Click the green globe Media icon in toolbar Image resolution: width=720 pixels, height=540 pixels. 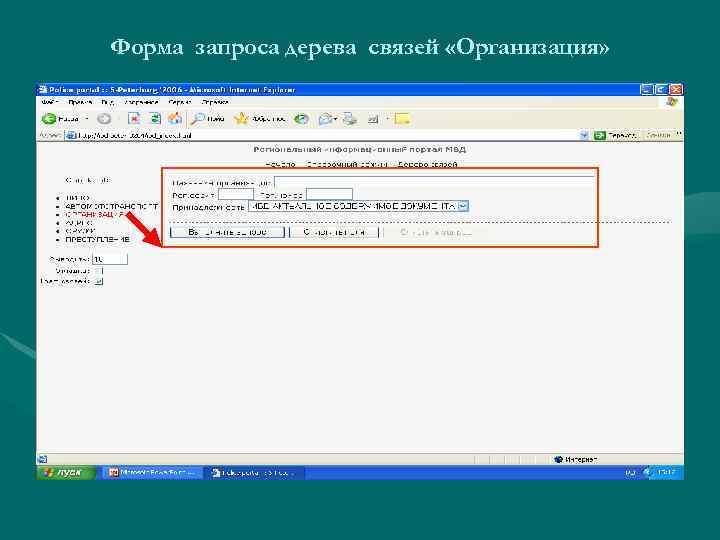point(301,119)
